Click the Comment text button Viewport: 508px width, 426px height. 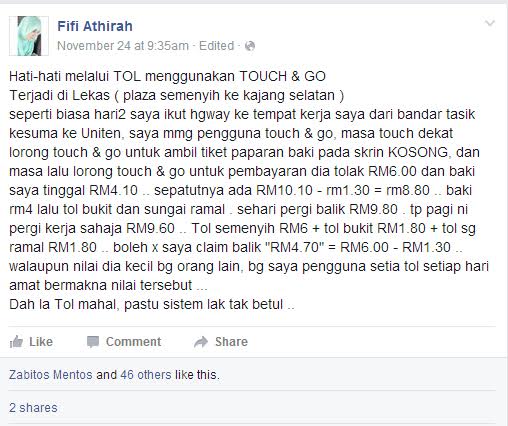pyautogui.click(x=133, y=342)
